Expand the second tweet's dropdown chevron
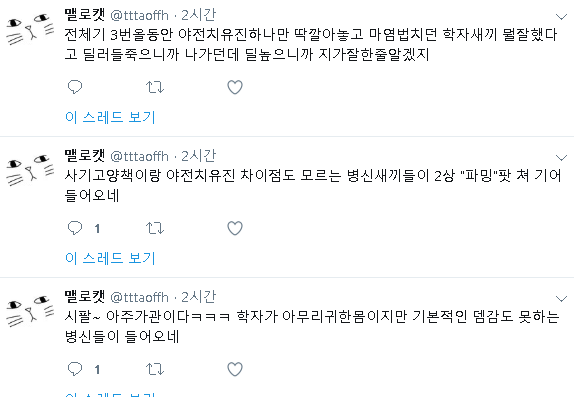The width and height of the screenshot is (574, 397). click(x=561, y=157)
